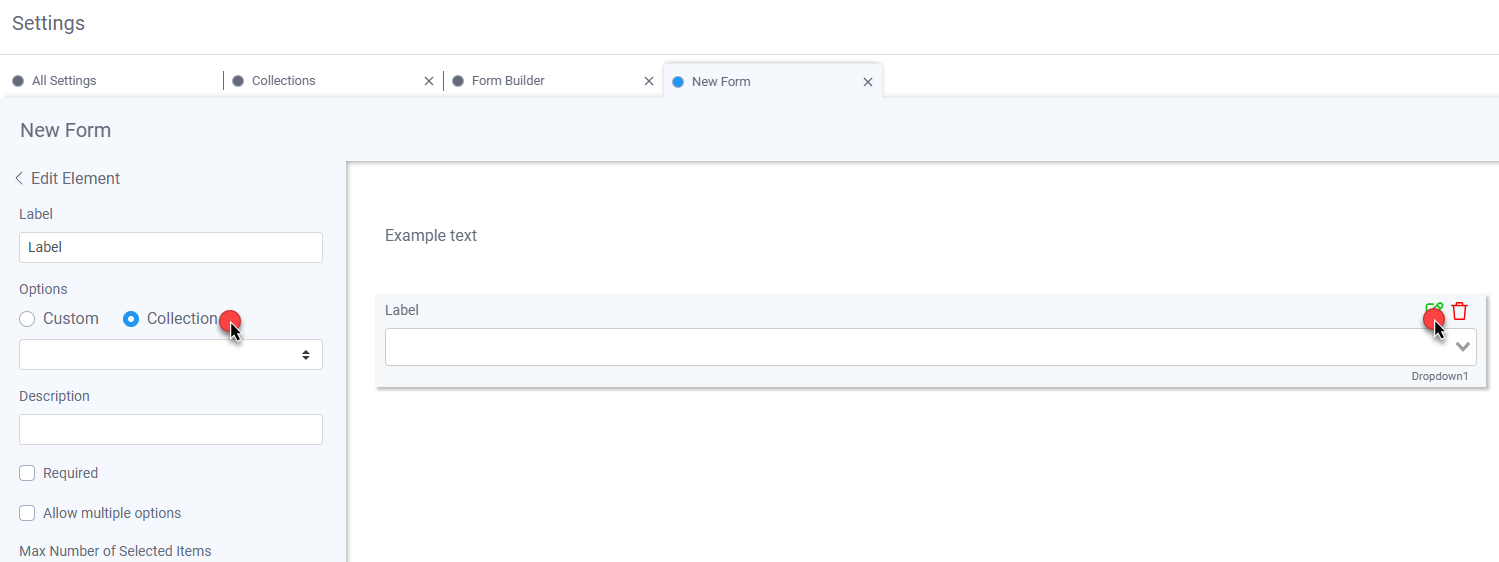Click the Label caption in form preview

[x=402, y=310]
